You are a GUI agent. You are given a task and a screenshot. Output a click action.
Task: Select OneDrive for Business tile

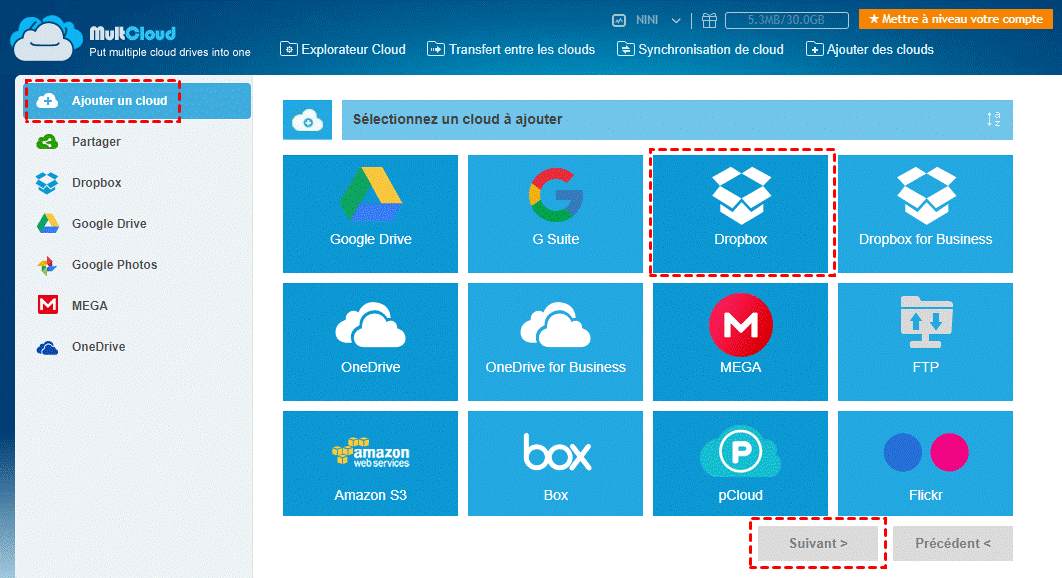click(x=555, y=342)
